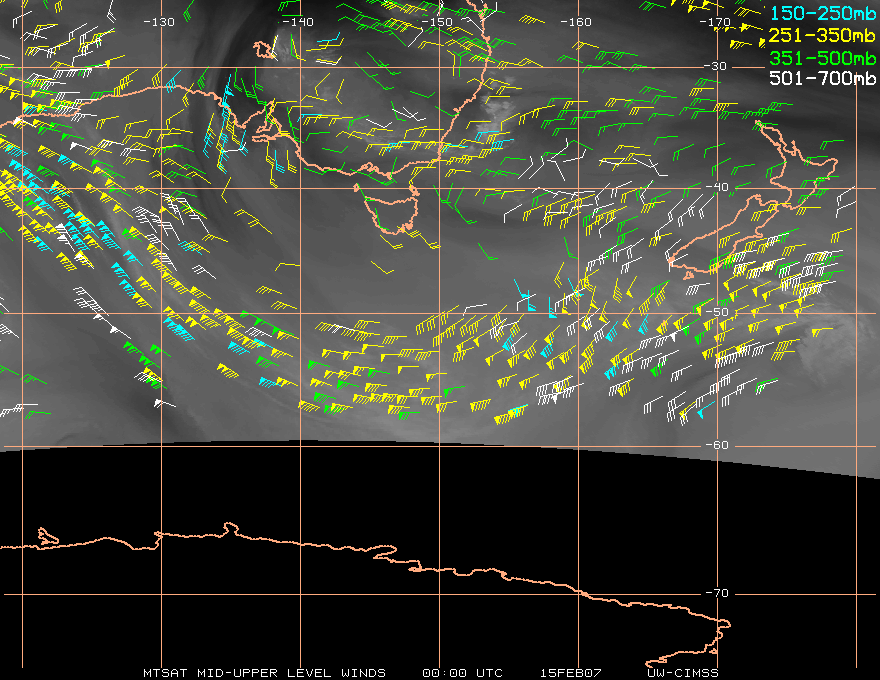Click the -40 latitude label
880x680 pixels.
tap(717, 187)
